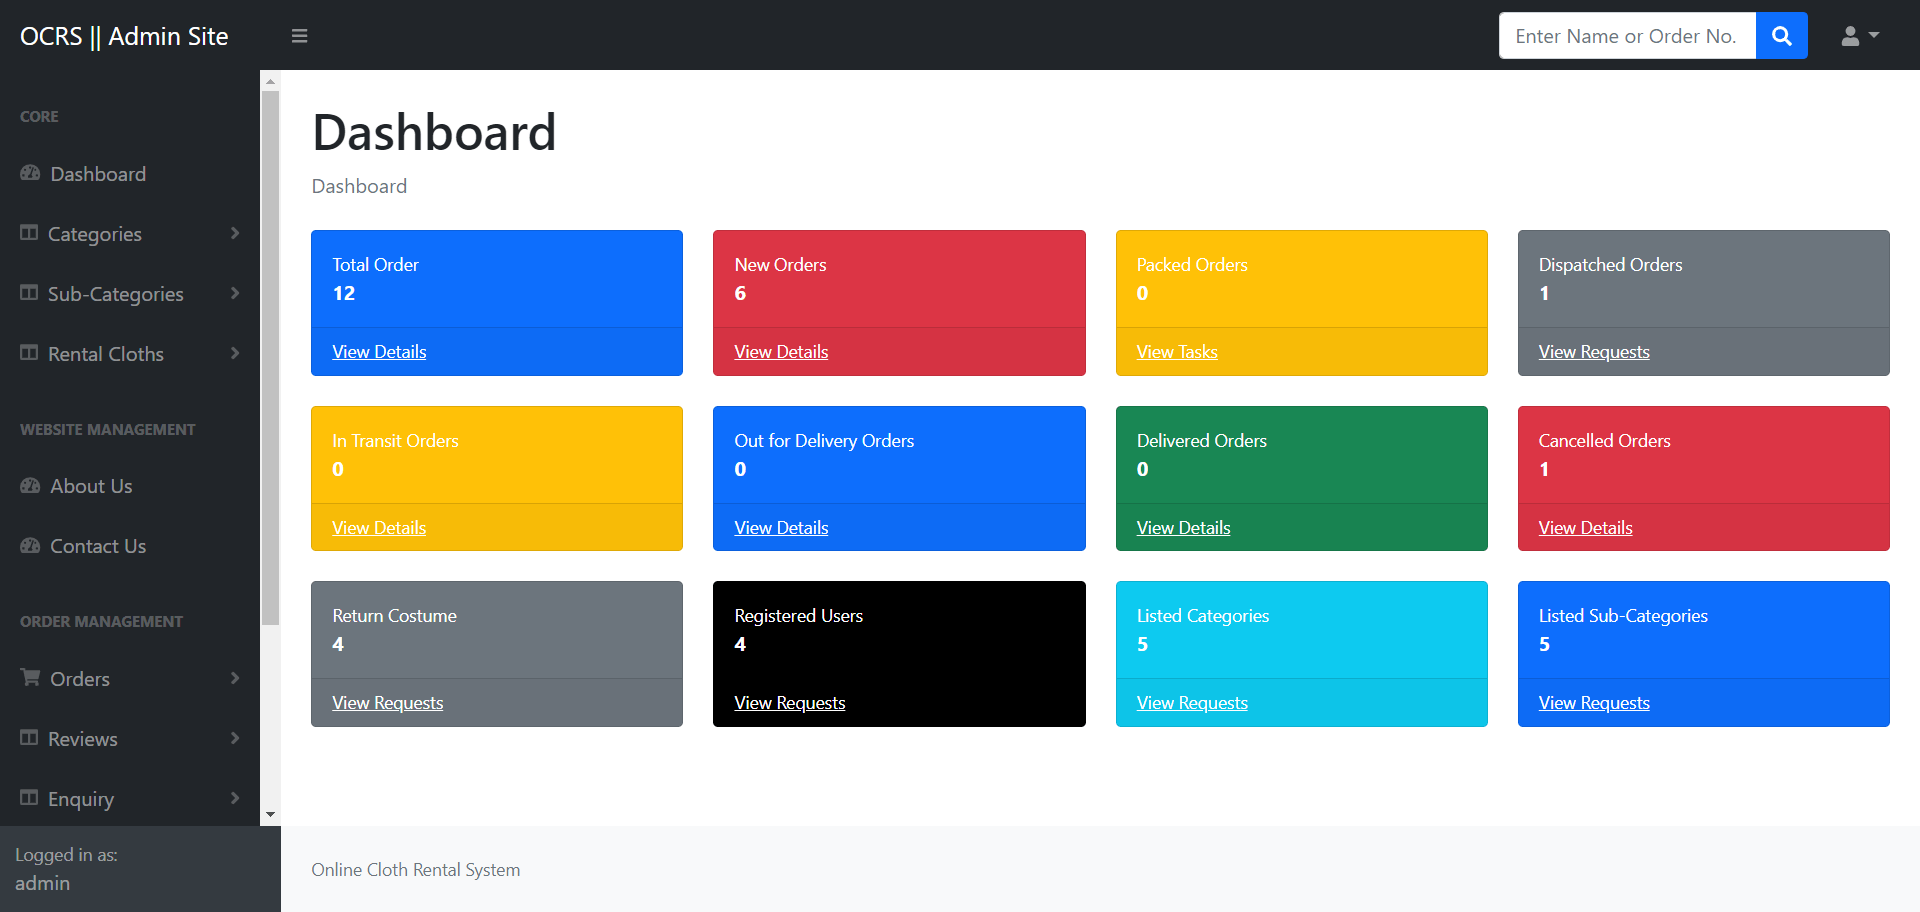Click View Tasks under Packed Orders
Screen dimensions: 1920x912
click(x=1177, y=352)
